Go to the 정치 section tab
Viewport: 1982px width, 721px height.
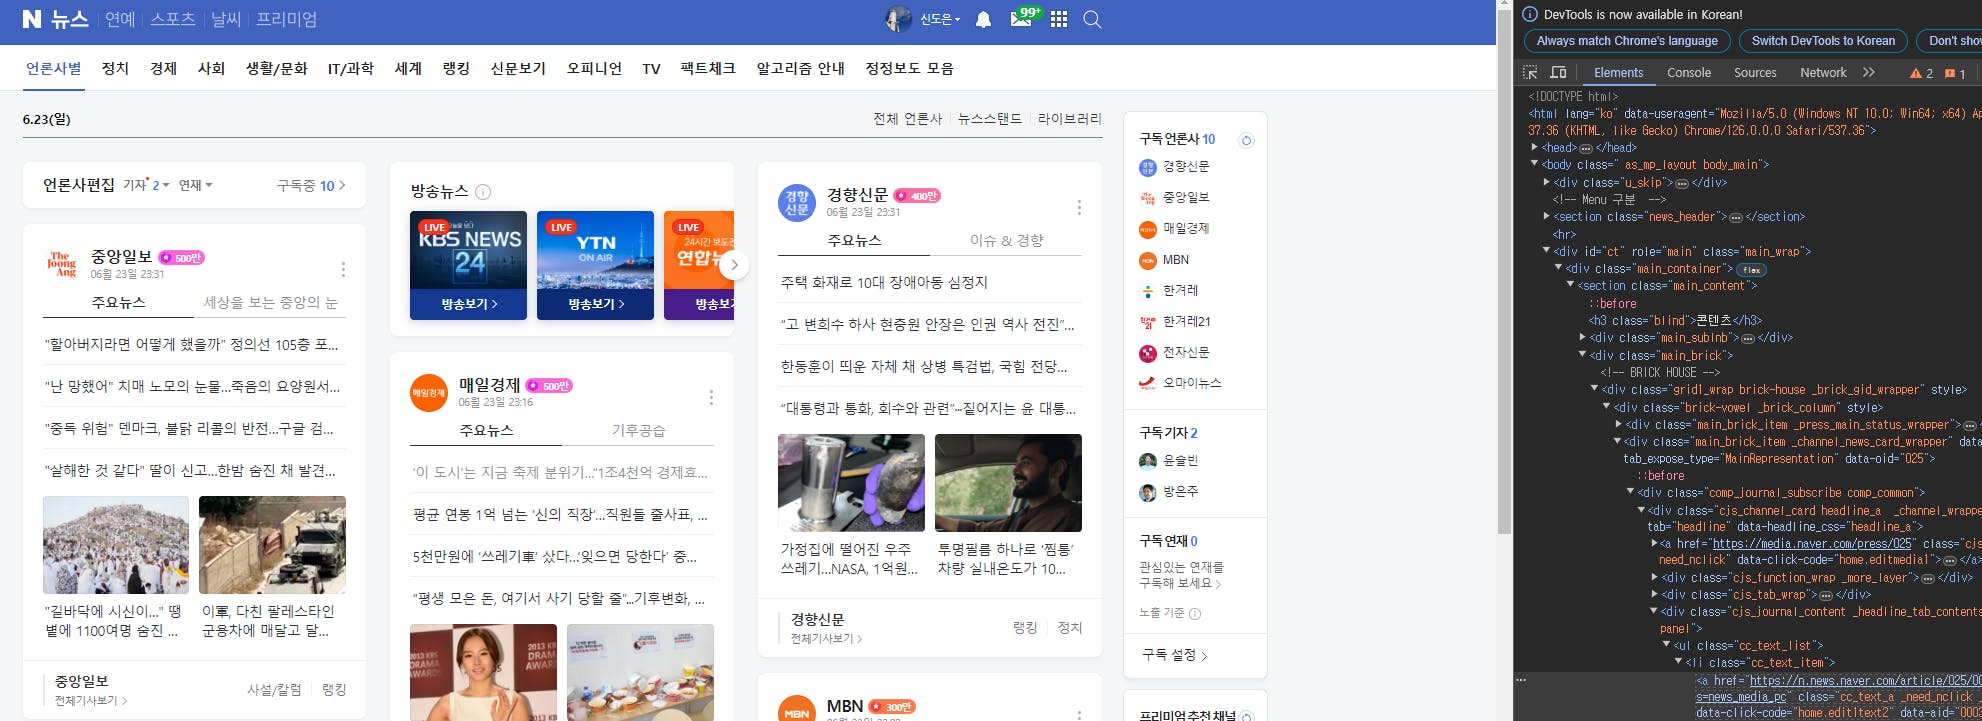115,68
